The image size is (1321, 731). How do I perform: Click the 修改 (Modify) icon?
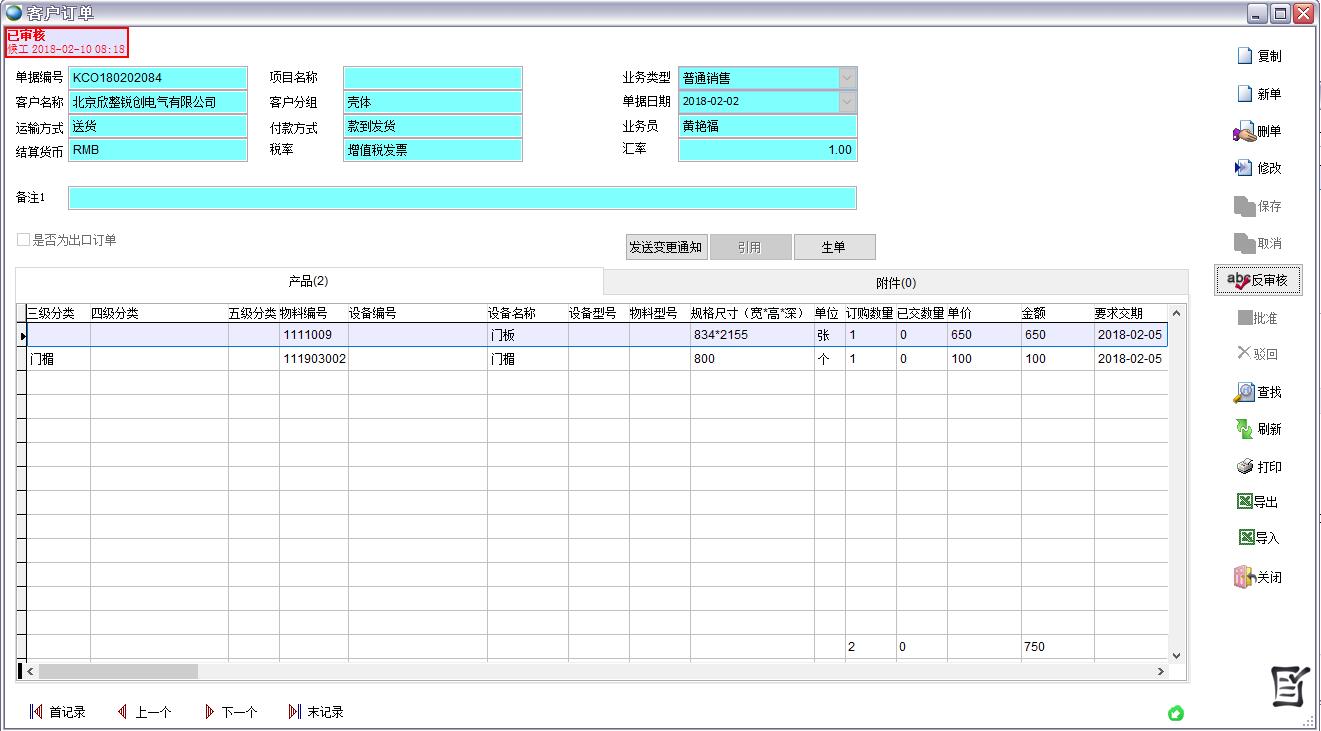pos(1244,168)
